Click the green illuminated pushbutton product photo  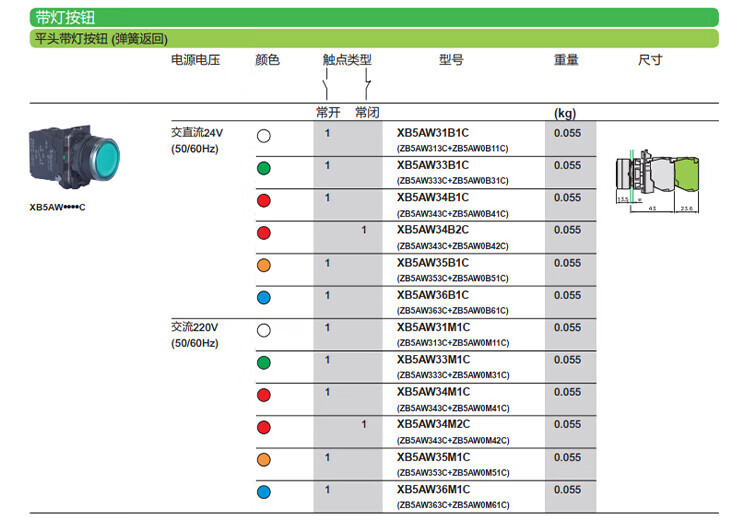pos(80,158)
